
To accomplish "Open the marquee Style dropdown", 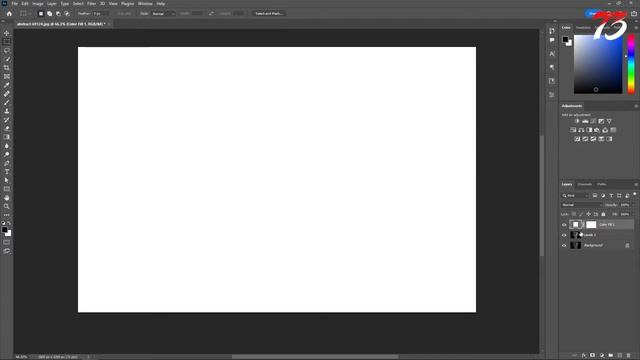I will point(163,13).
